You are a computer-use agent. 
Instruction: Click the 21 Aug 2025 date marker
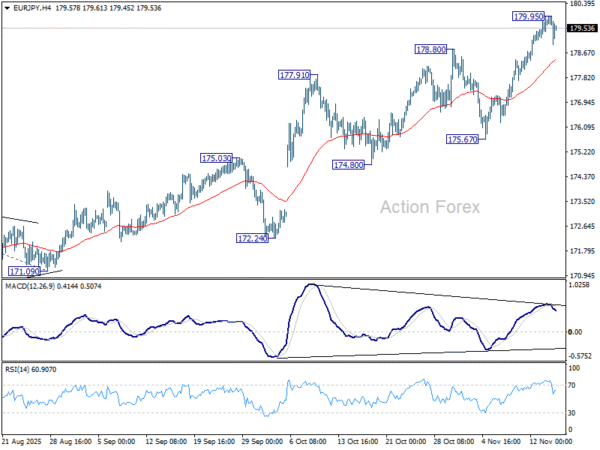click(24, 441)
